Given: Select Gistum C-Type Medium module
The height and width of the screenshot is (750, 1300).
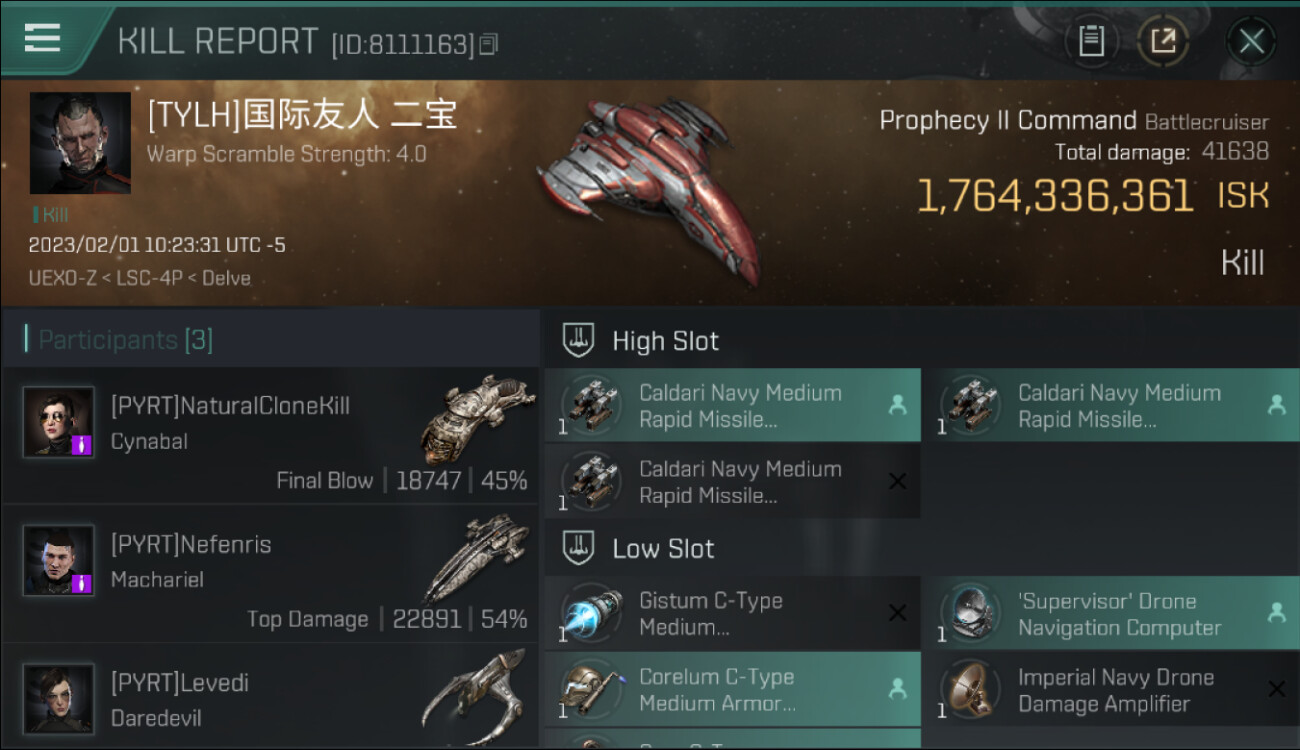Looking at the screenshot, I should tap(733, 614).
